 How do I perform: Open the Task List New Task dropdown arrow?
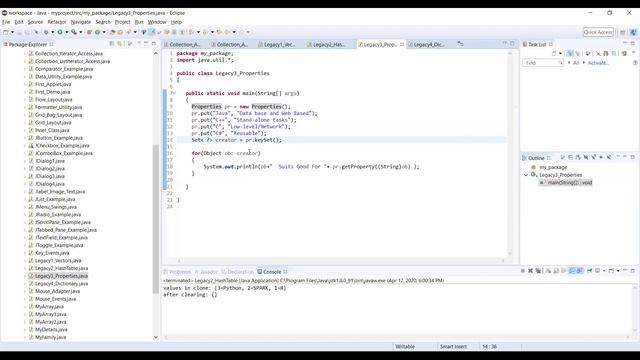(560, 53)
